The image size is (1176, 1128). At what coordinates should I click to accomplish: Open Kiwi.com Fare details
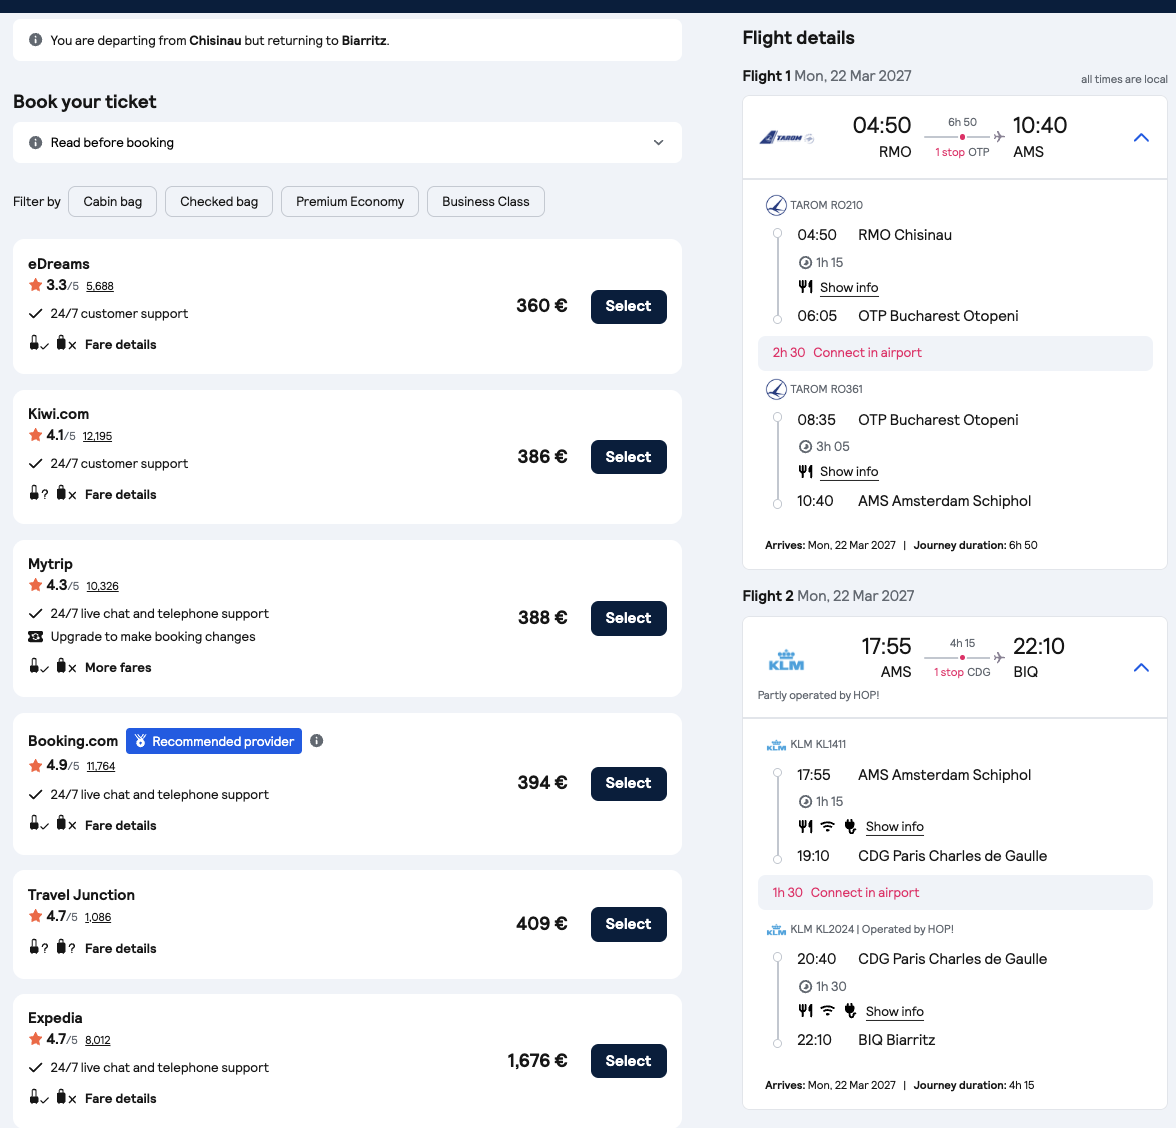click(121, 495)
